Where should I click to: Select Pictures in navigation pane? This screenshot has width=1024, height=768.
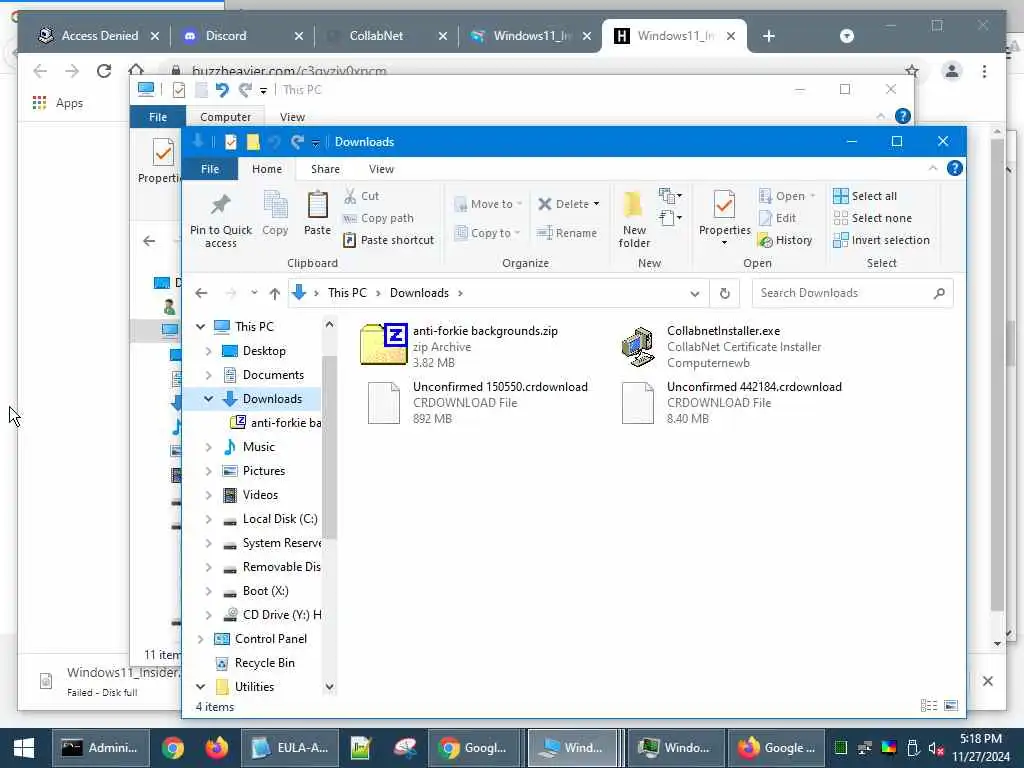(x=264, y=472)
